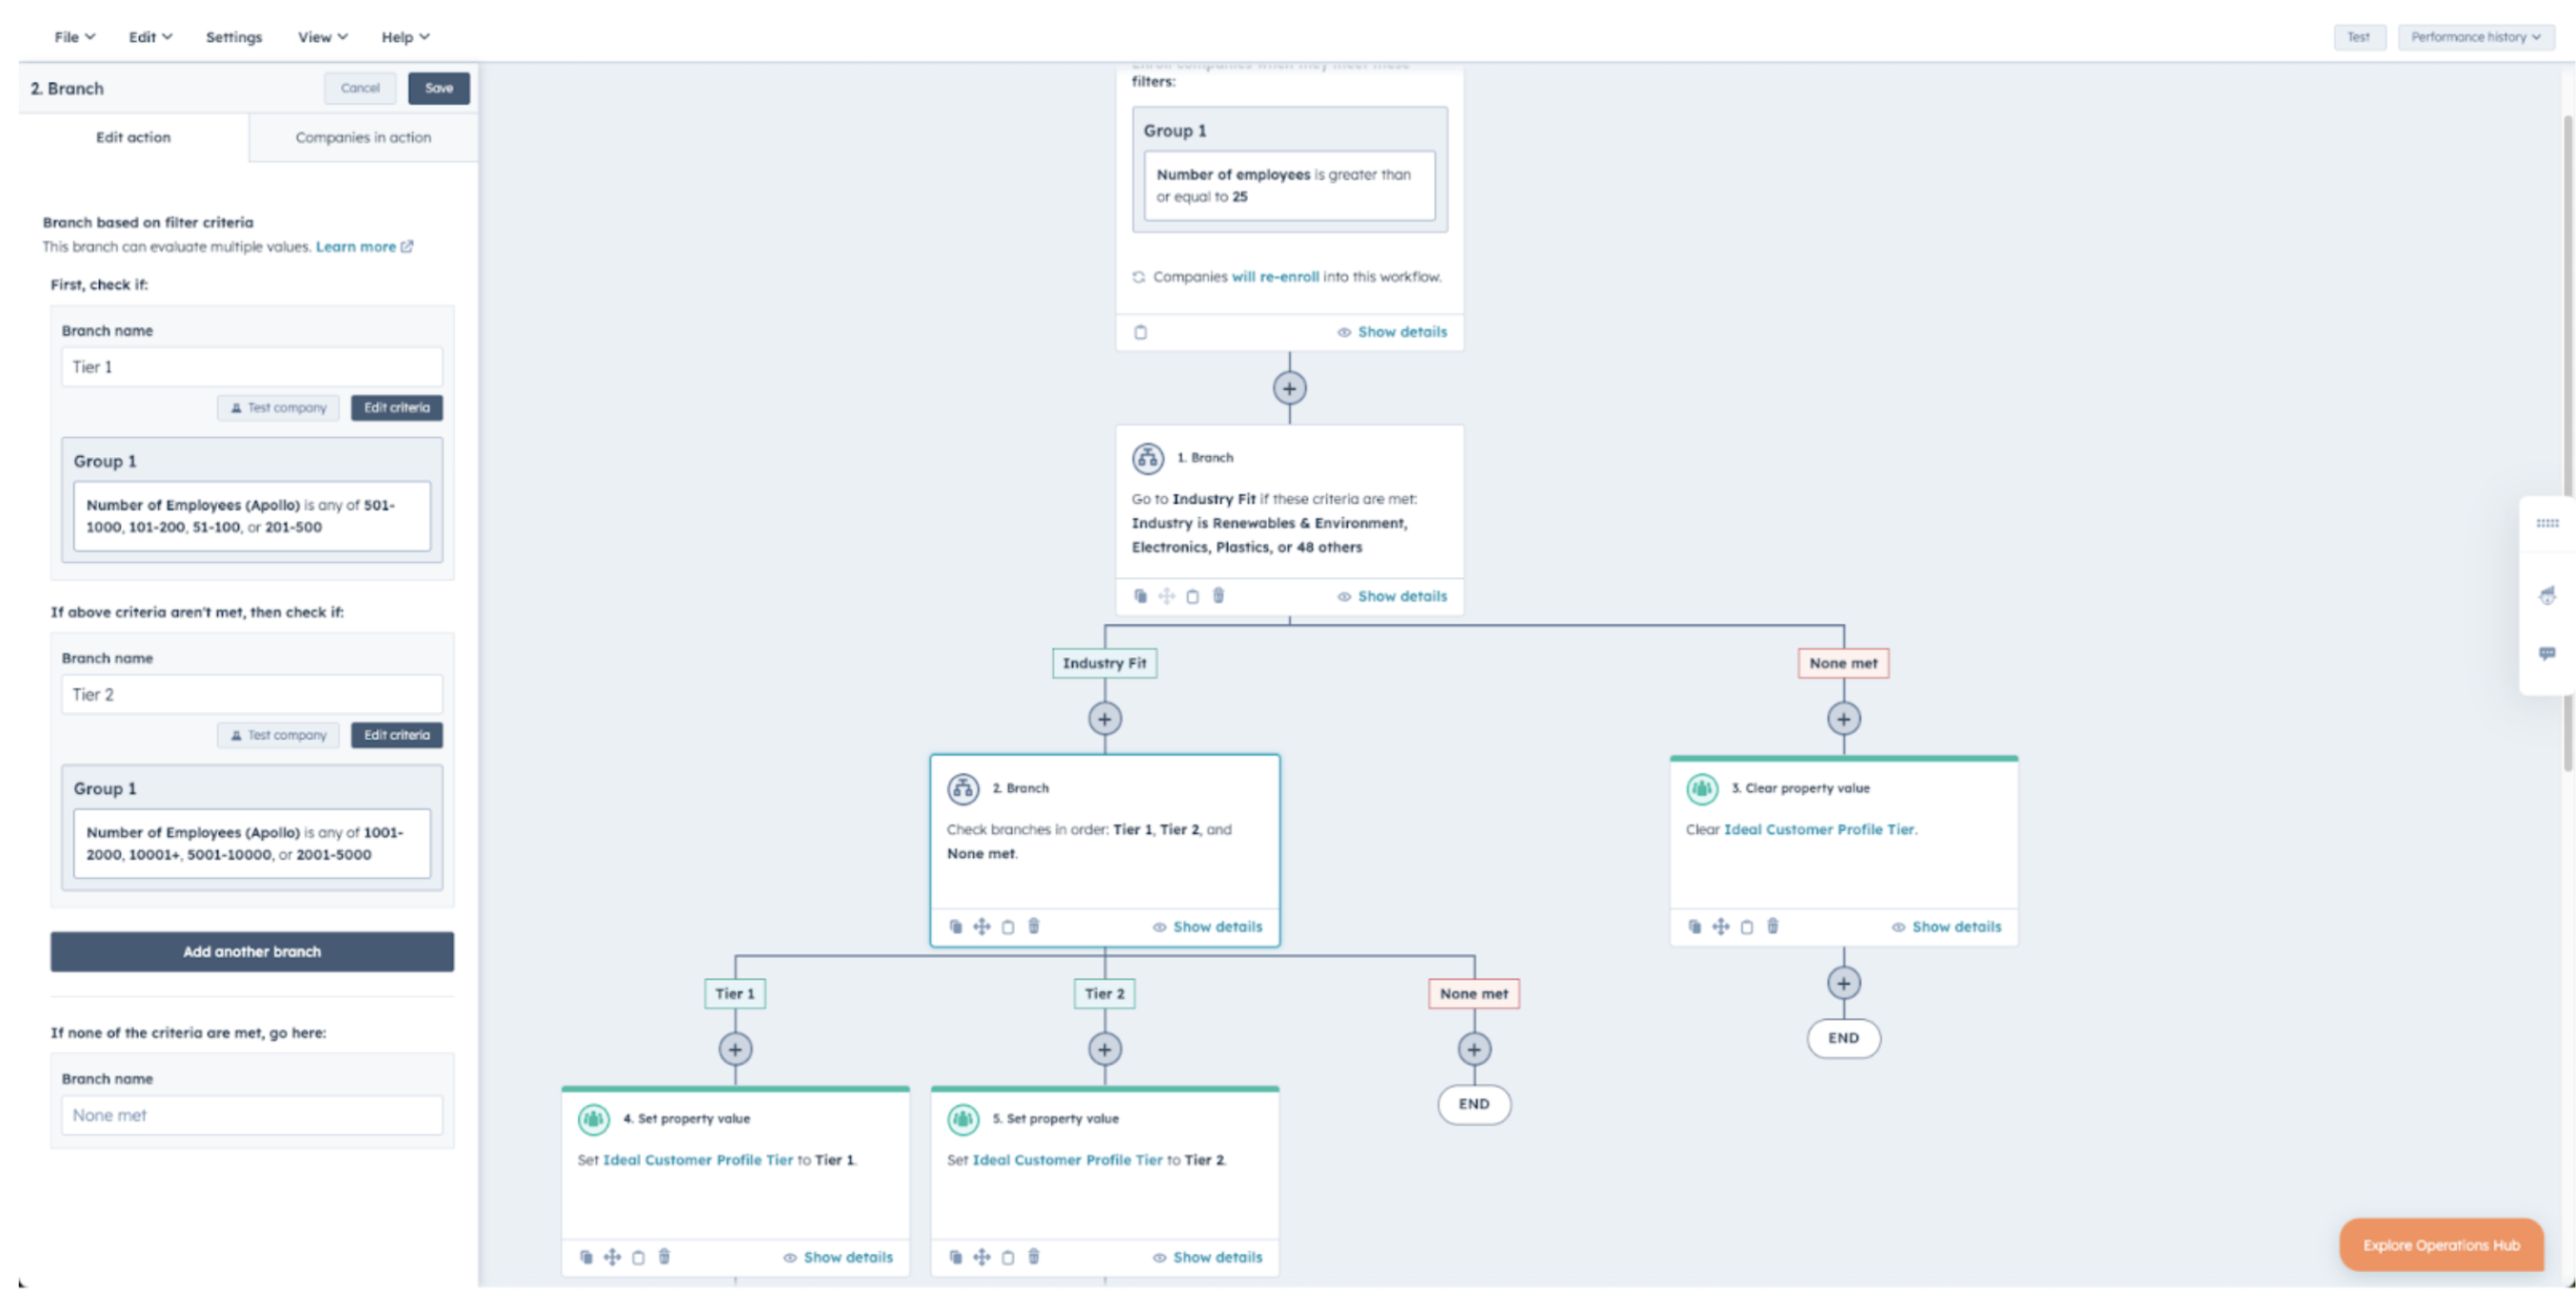Expand the File menu
The width and height of the screenshot is (2576, 1293).
74,37
